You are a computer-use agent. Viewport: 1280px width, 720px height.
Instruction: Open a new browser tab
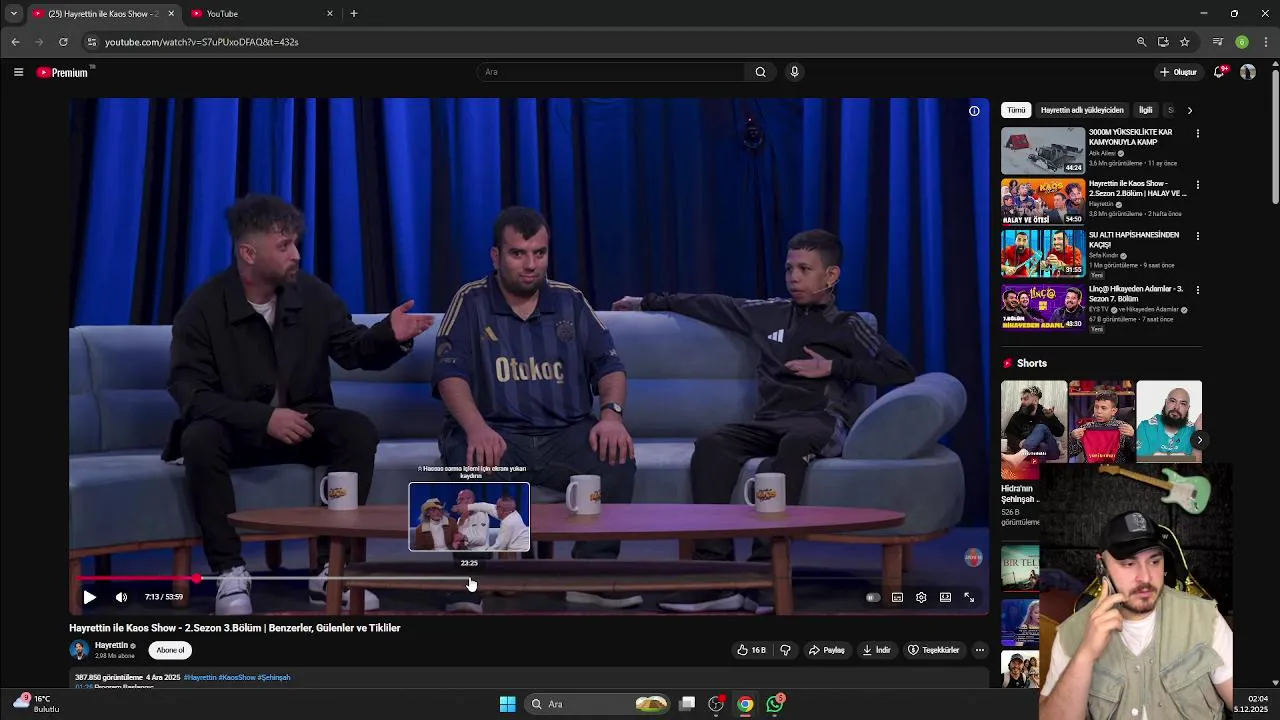point(353,14)
